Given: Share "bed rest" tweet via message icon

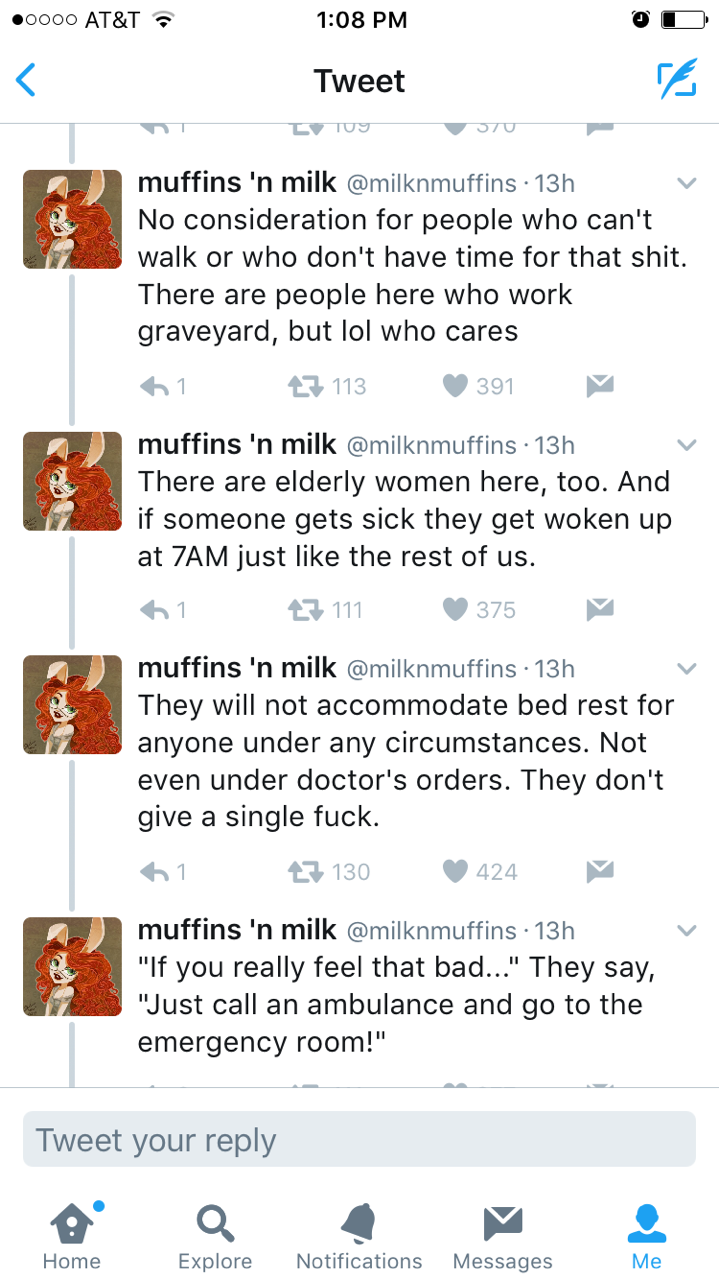Looking at the screenshot, I should click(599, 872).
